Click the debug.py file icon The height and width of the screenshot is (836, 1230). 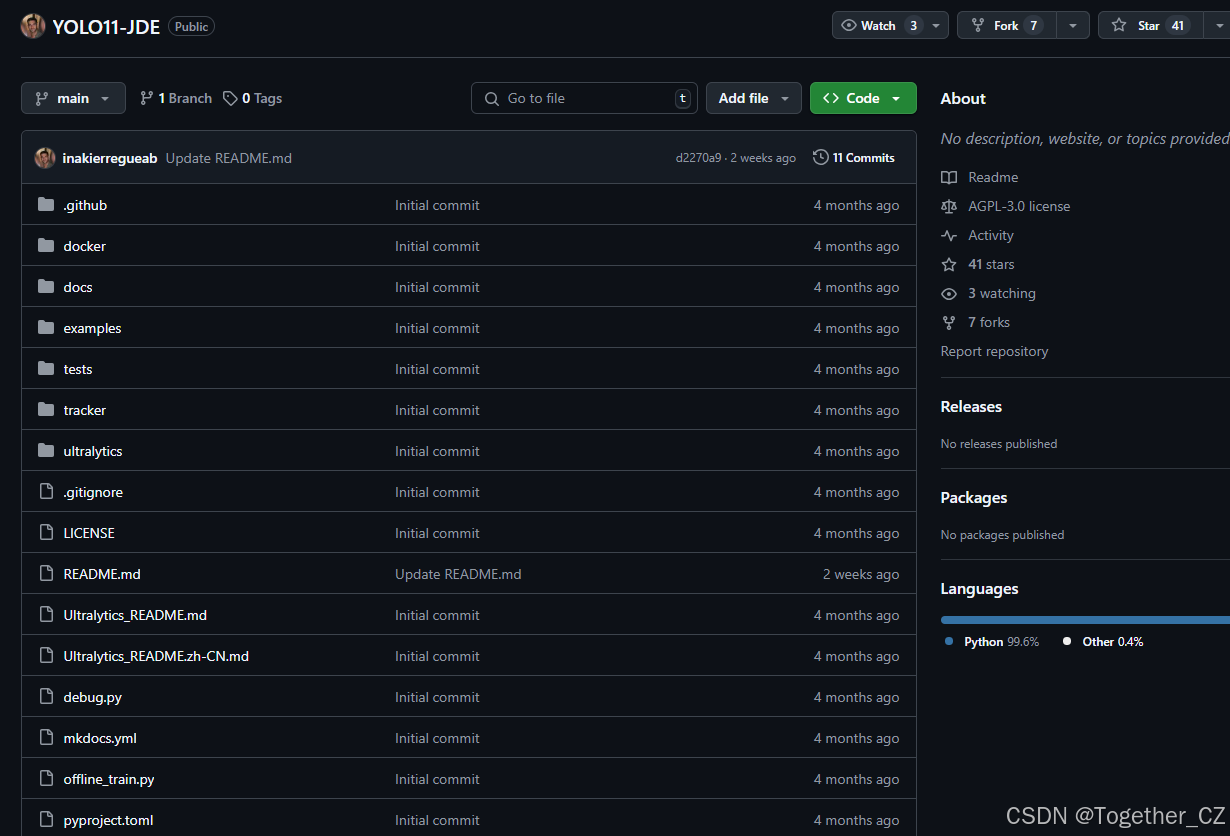[45, 697]
